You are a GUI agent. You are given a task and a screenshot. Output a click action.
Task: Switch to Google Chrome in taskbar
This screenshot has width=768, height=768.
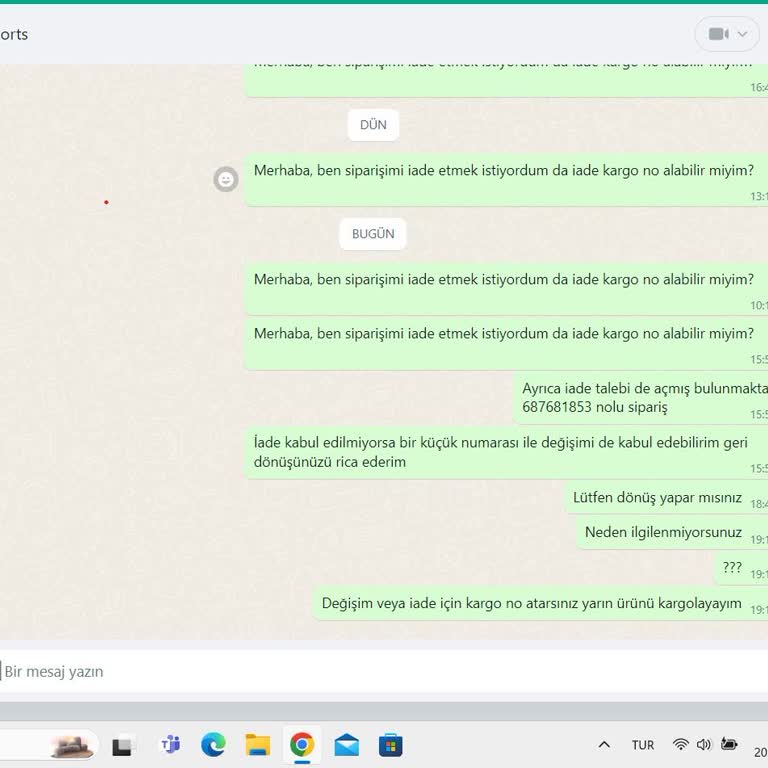point(302,745)
